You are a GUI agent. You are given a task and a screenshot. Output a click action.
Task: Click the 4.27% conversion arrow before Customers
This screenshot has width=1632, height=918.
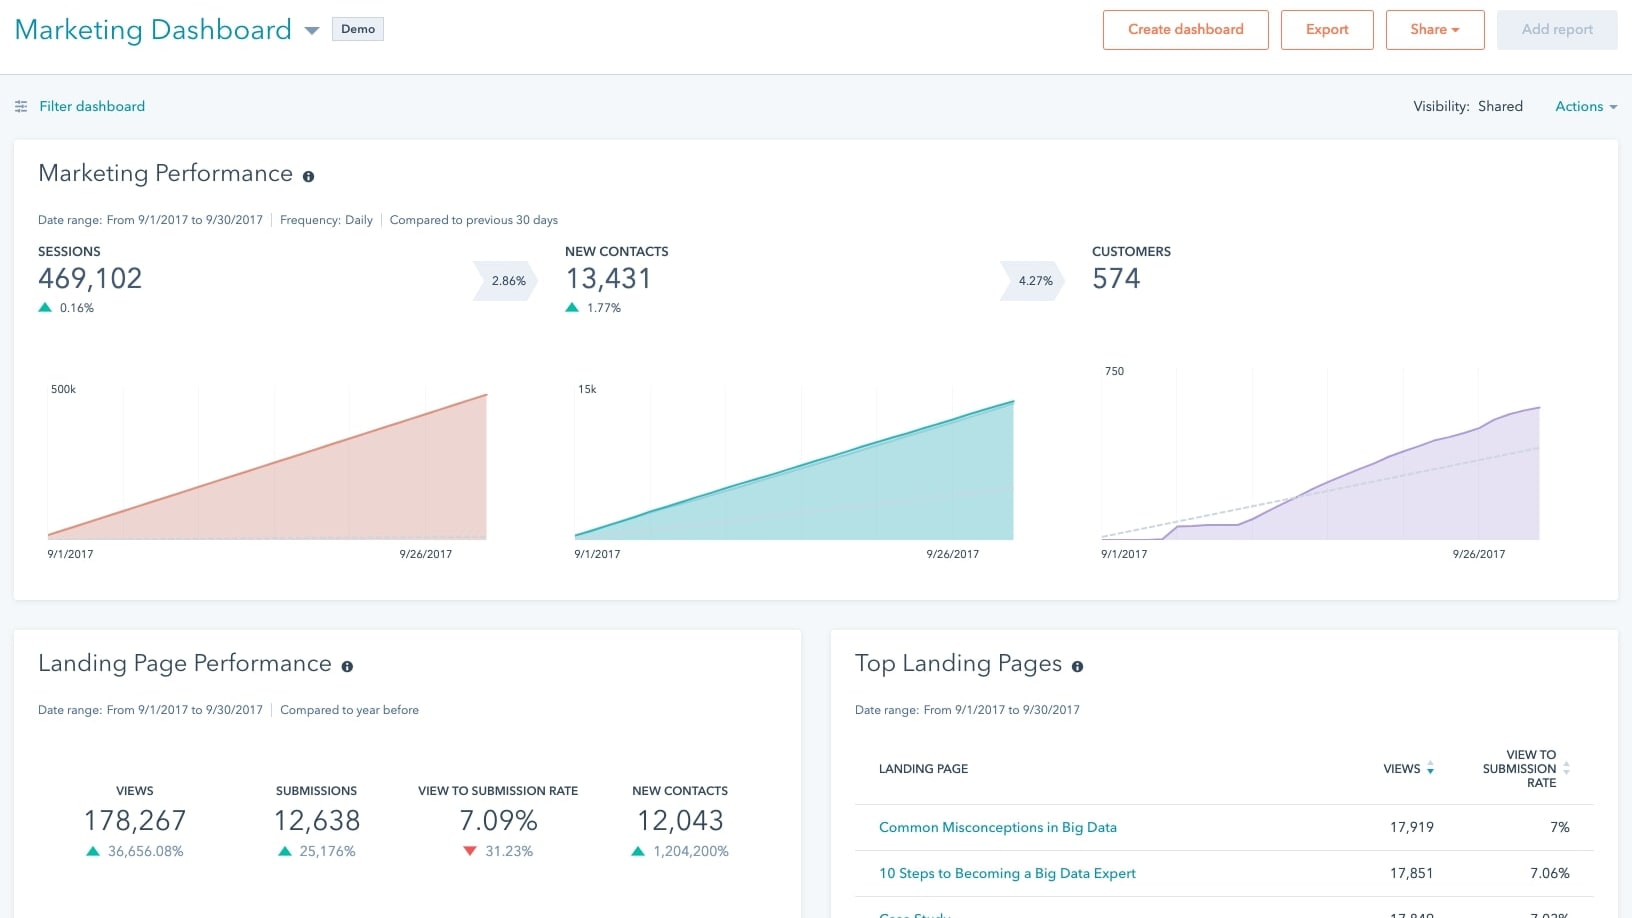click(1032, 281)
